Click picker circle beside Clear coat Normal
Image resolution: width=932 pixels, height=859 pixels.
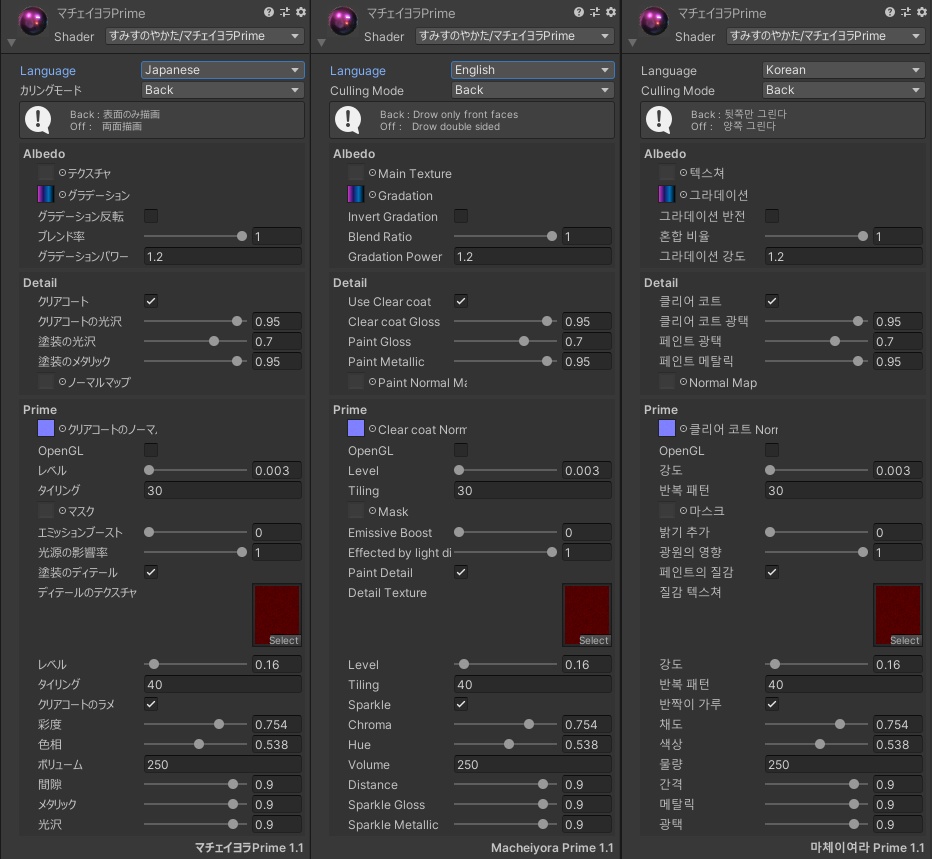[372, 429]
